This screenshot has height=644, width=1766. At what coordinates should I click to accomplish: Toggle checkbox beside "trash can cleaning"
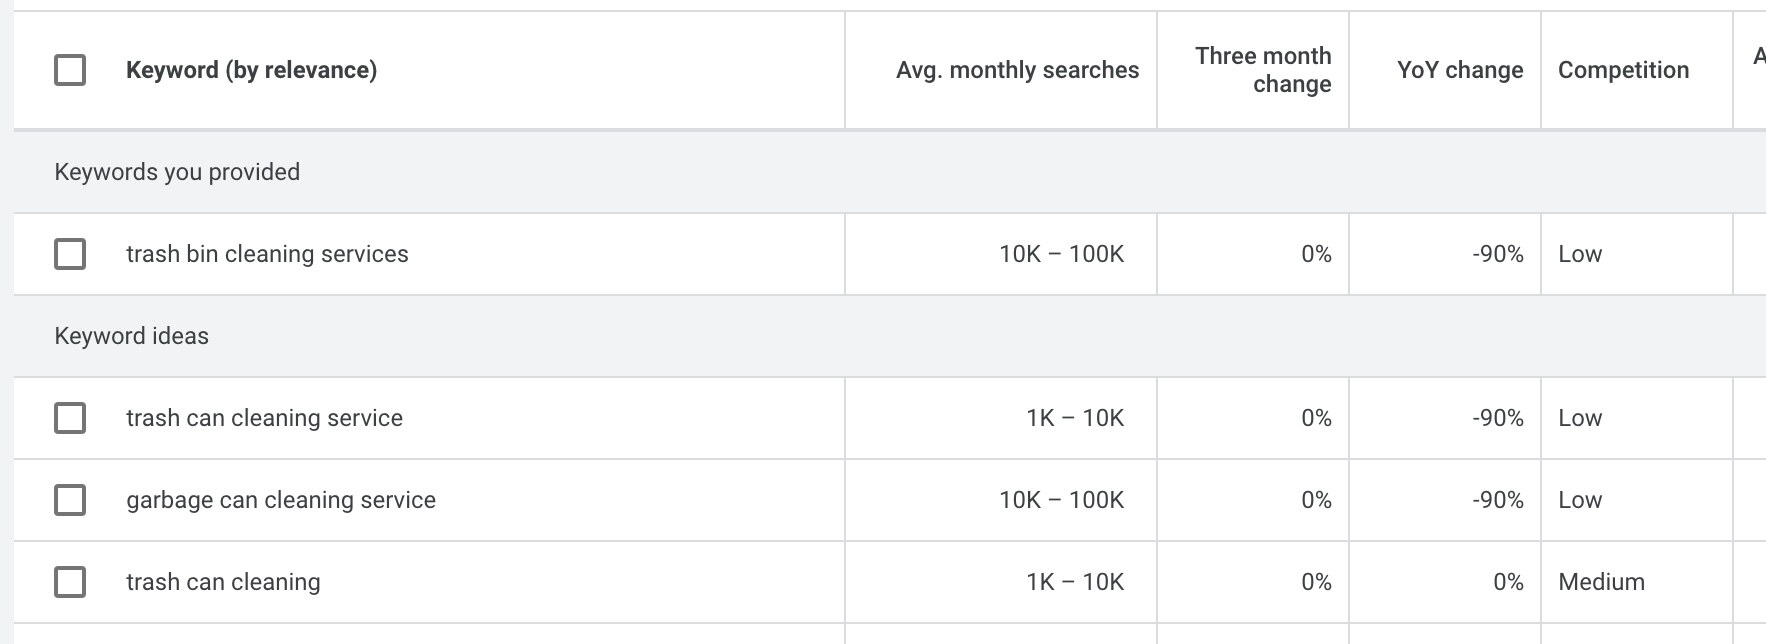[70, 582]
